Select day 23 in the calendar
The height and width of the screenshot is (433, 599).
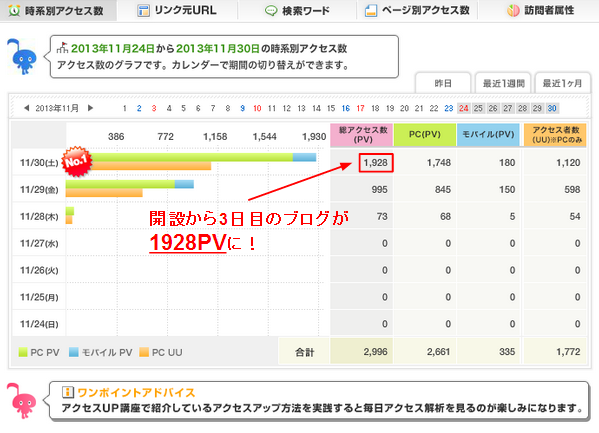(449, 109)
